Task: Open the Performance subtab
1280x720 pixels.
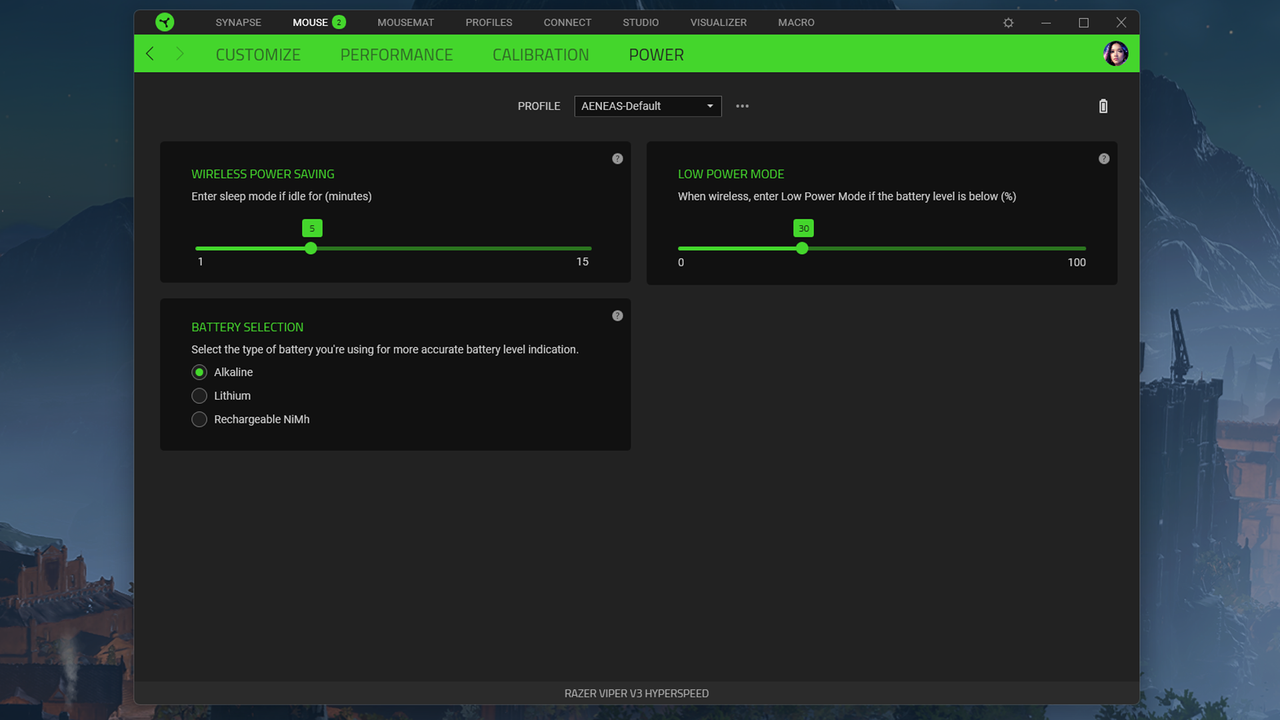Action: click(x=396, y=55)
